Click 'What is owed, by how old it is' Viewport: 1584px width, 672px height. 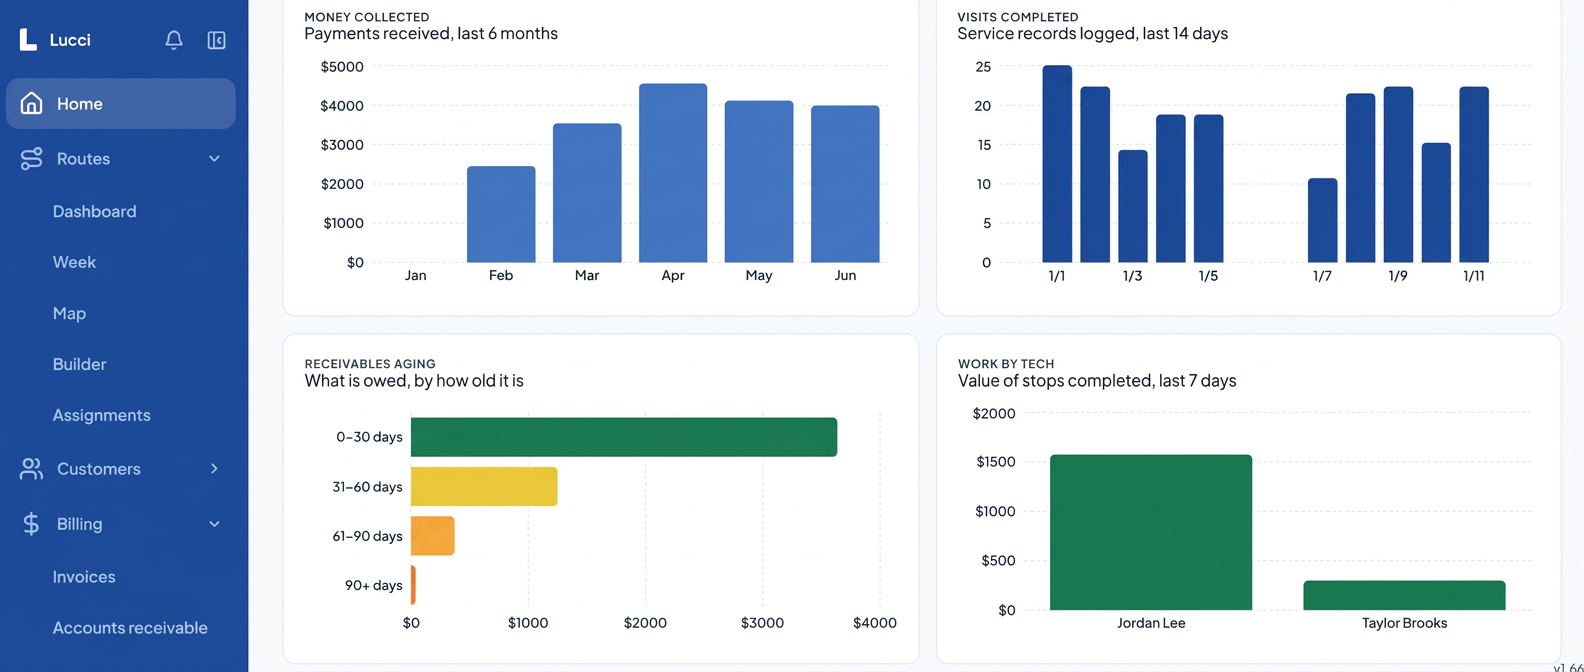[414, 381]
